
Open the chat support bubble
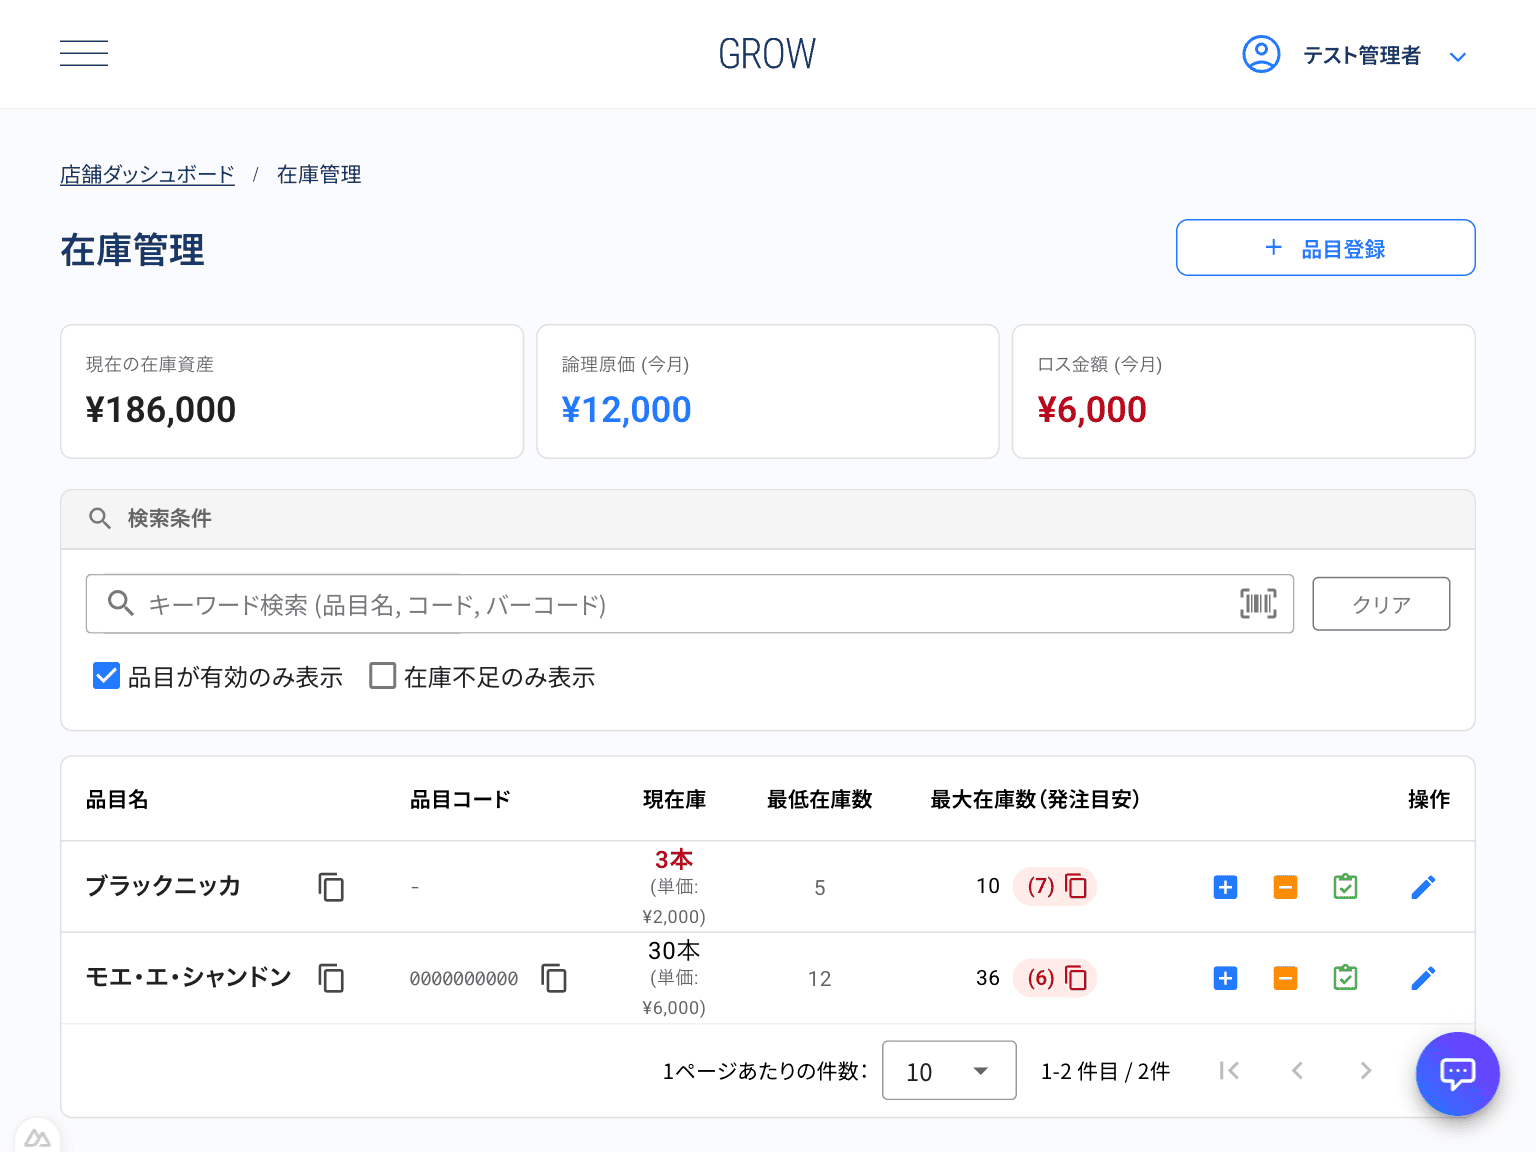point(1457,1073)
